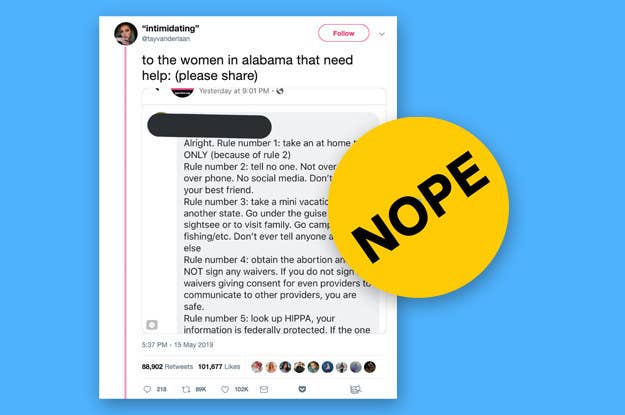The height and width of the screenshot is (415, 625).
Task: Click the Pocket save icon
Action: (x=302, y=389)
